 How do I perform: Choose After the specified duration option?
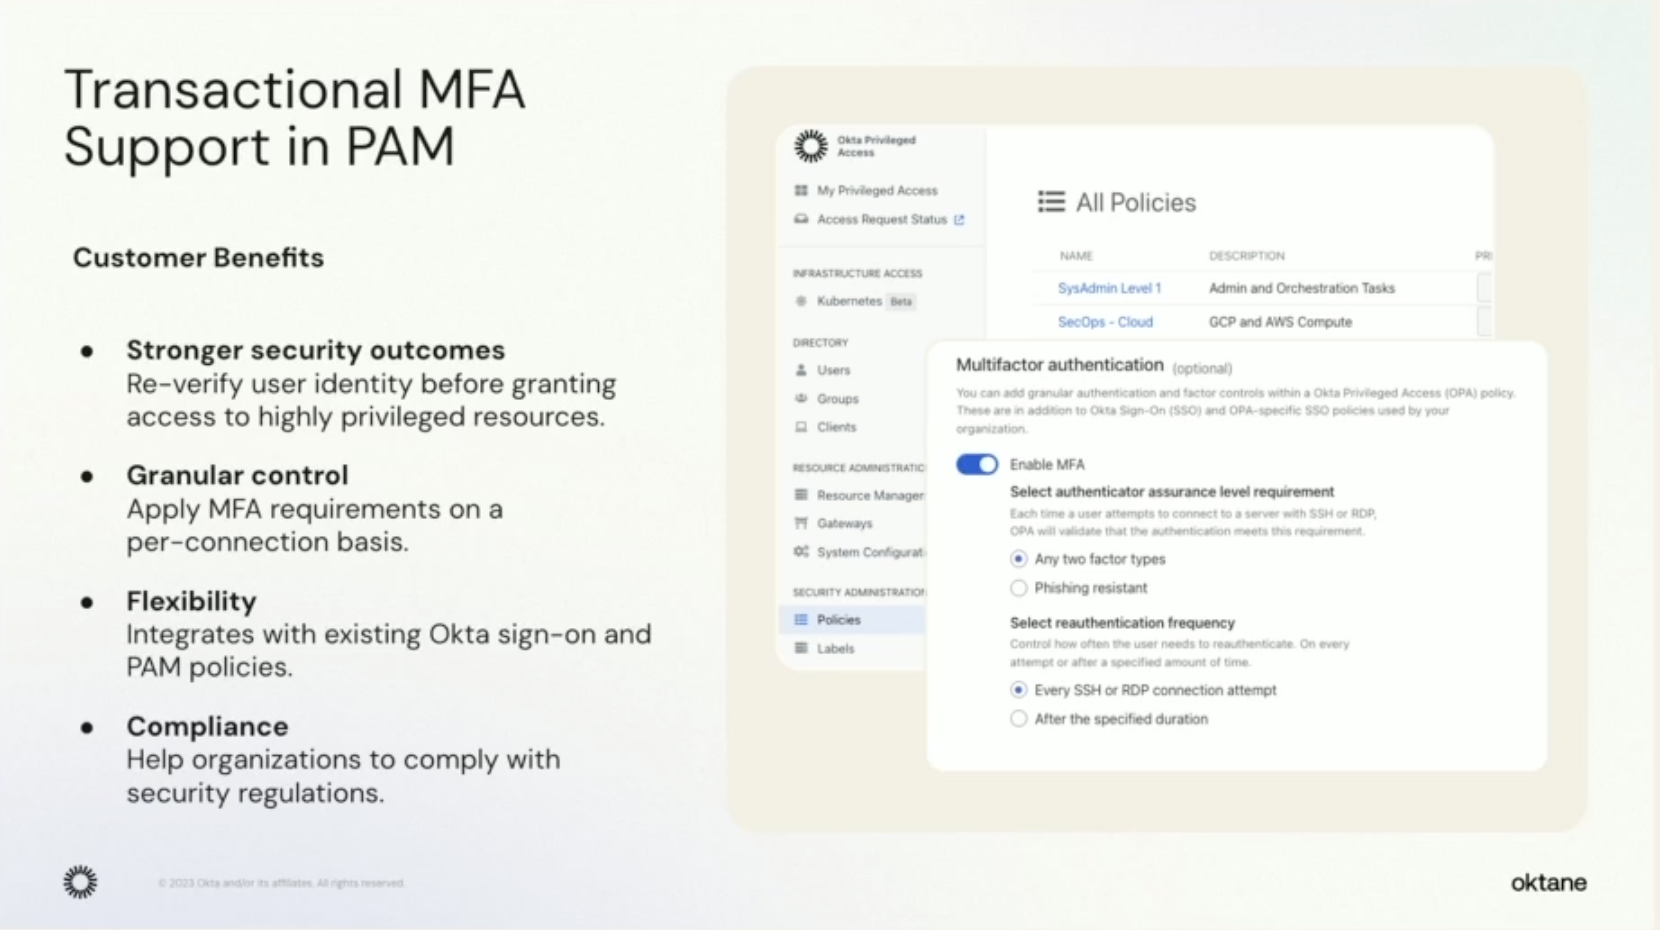(1018, 718)
